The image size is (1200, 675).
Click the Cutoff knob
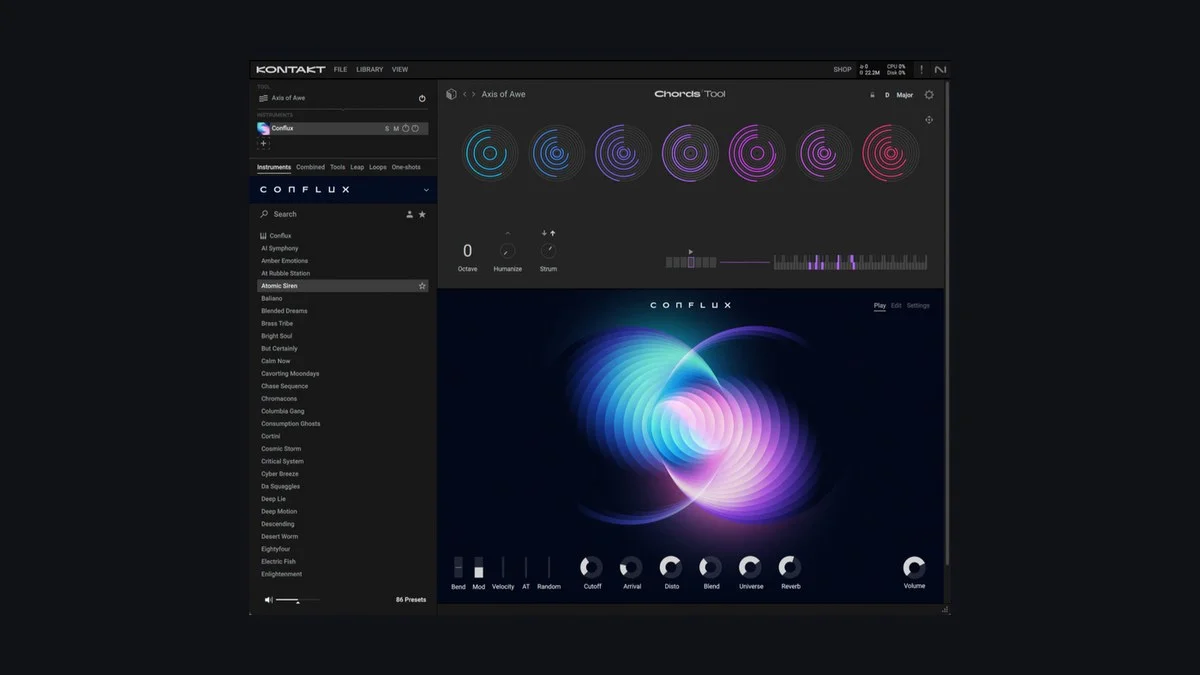click(x=592, y=567)
